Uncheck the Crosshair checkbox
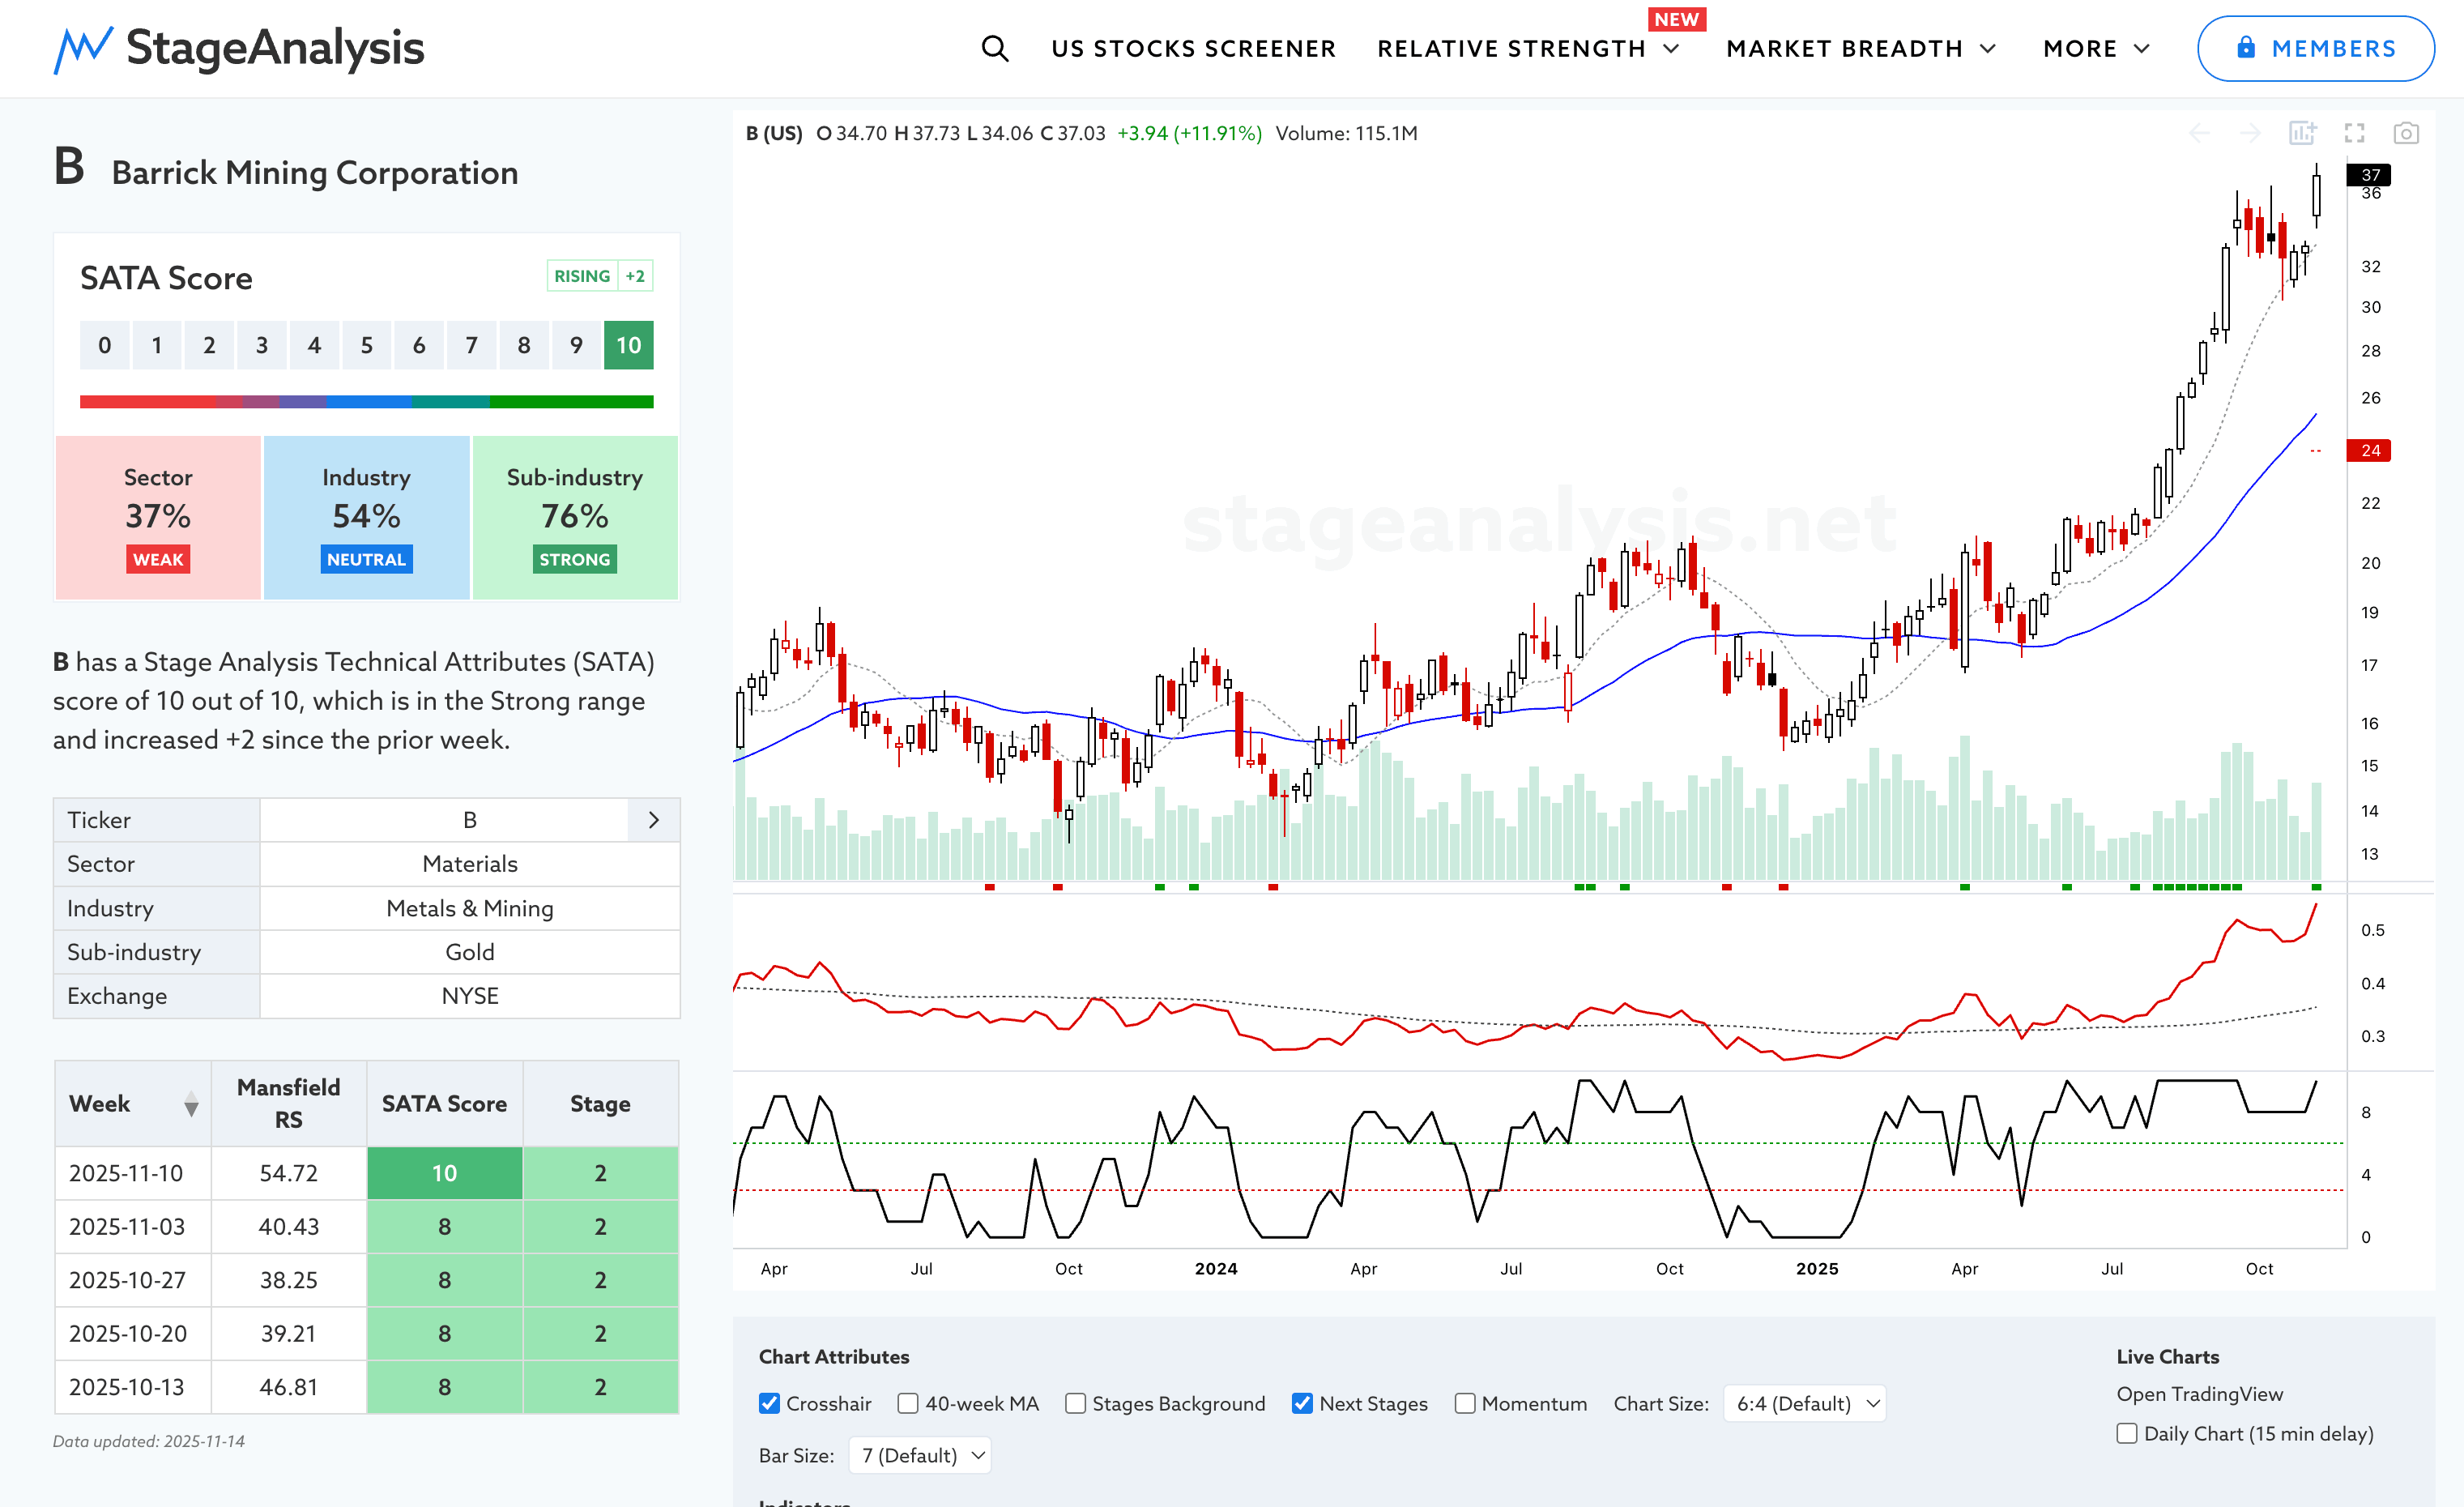Viewport: 2464px width, 1507px height. pyautogui.click(x=769, y=1403)
